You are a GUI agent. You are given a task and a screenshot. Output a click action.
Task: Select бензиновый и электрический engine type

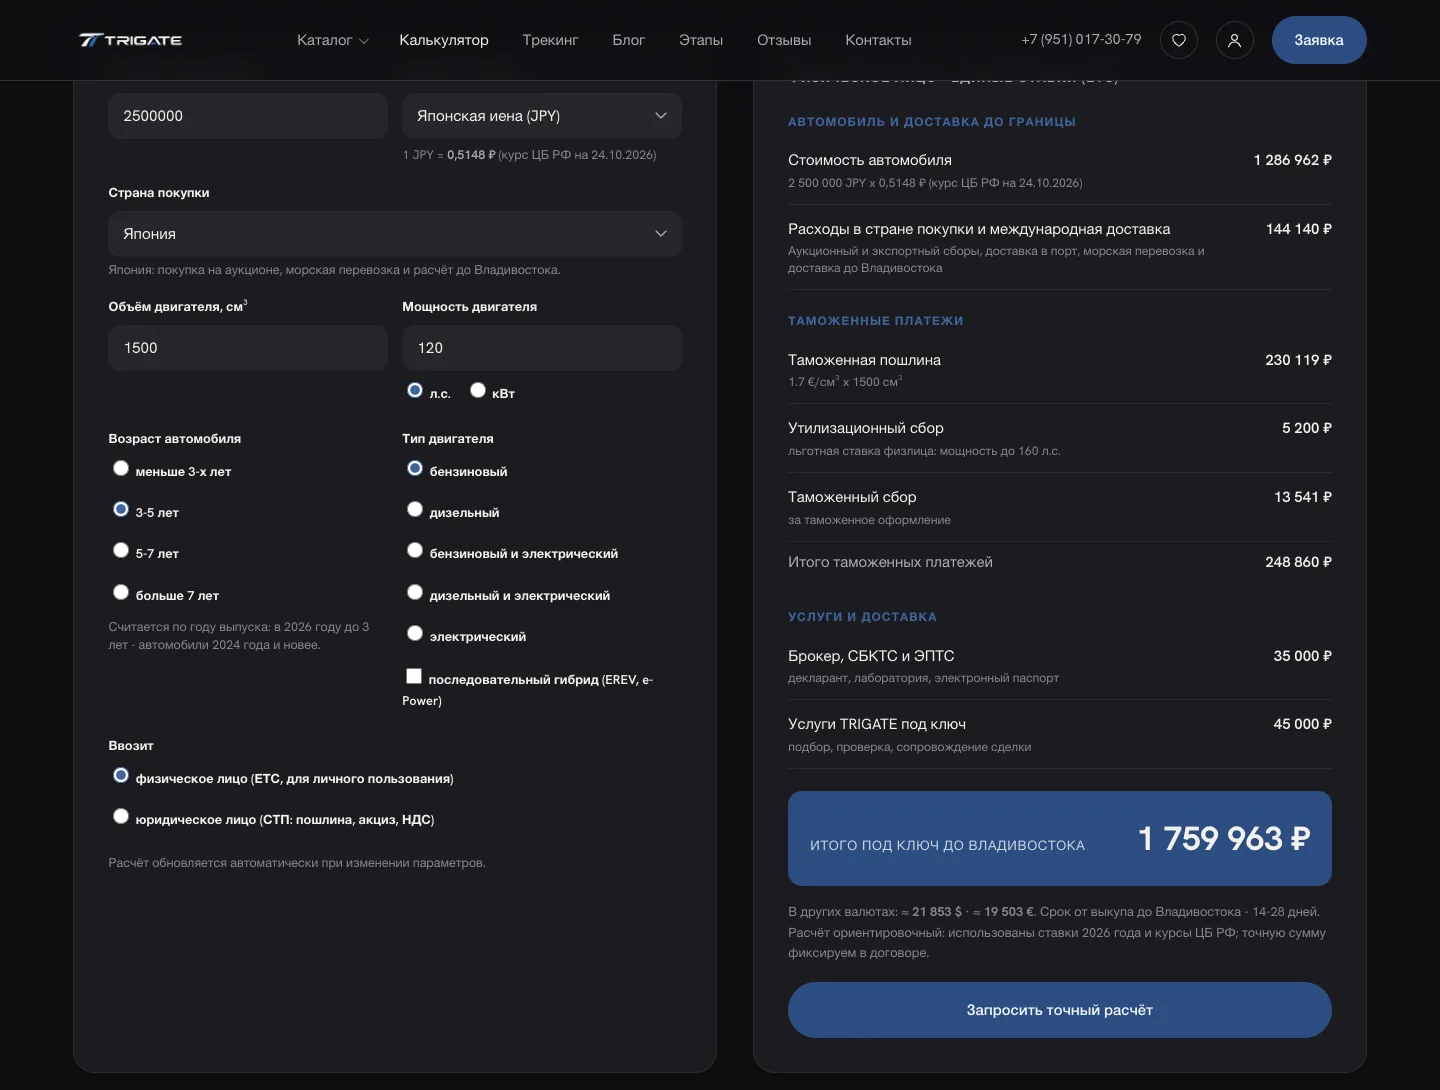point(415,550)
